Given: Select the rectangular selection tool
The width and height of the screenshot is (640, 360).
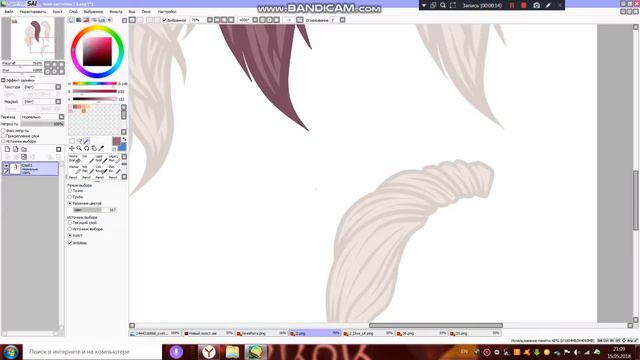Looking at the screenshot, I should 72,141.
